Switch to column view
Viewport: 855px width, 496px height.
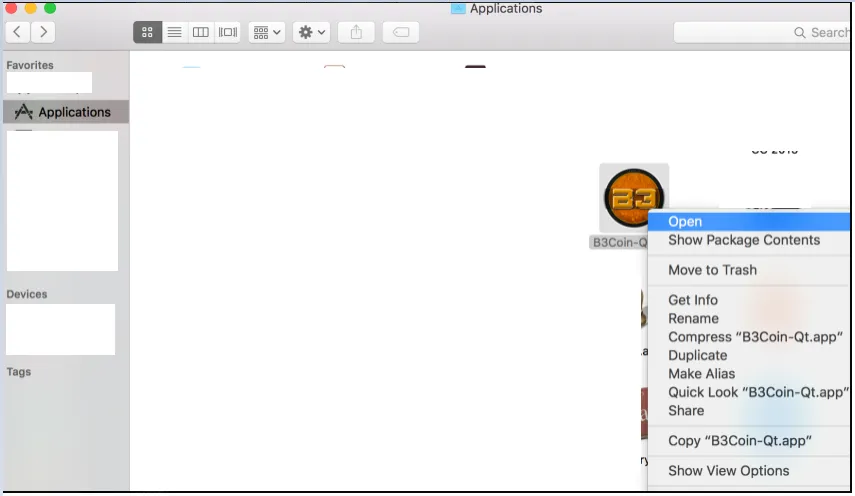pos(201,32)
